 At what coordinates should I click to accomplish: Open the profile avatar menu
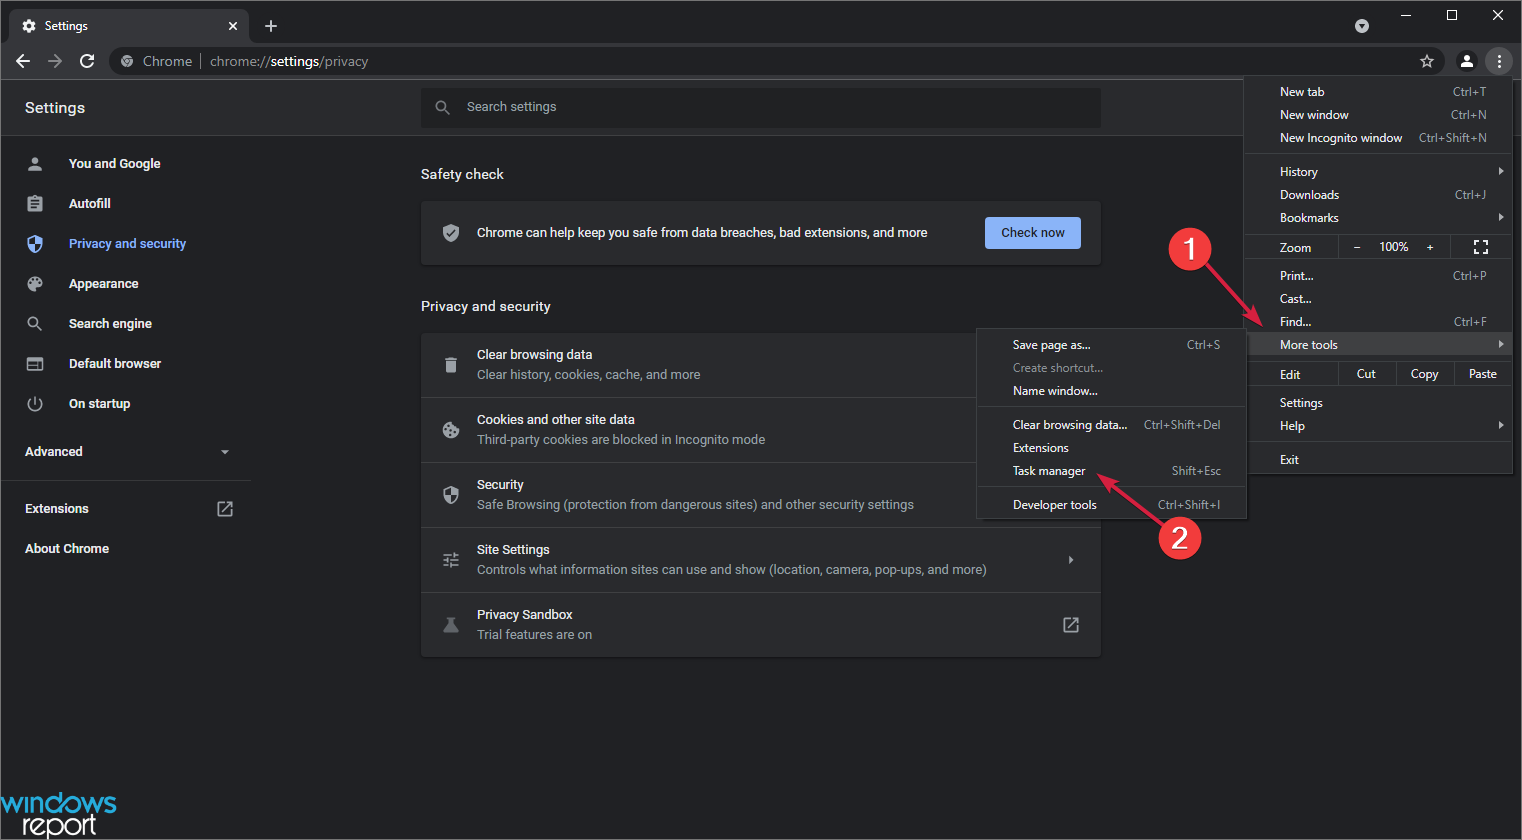[1467, 61]
